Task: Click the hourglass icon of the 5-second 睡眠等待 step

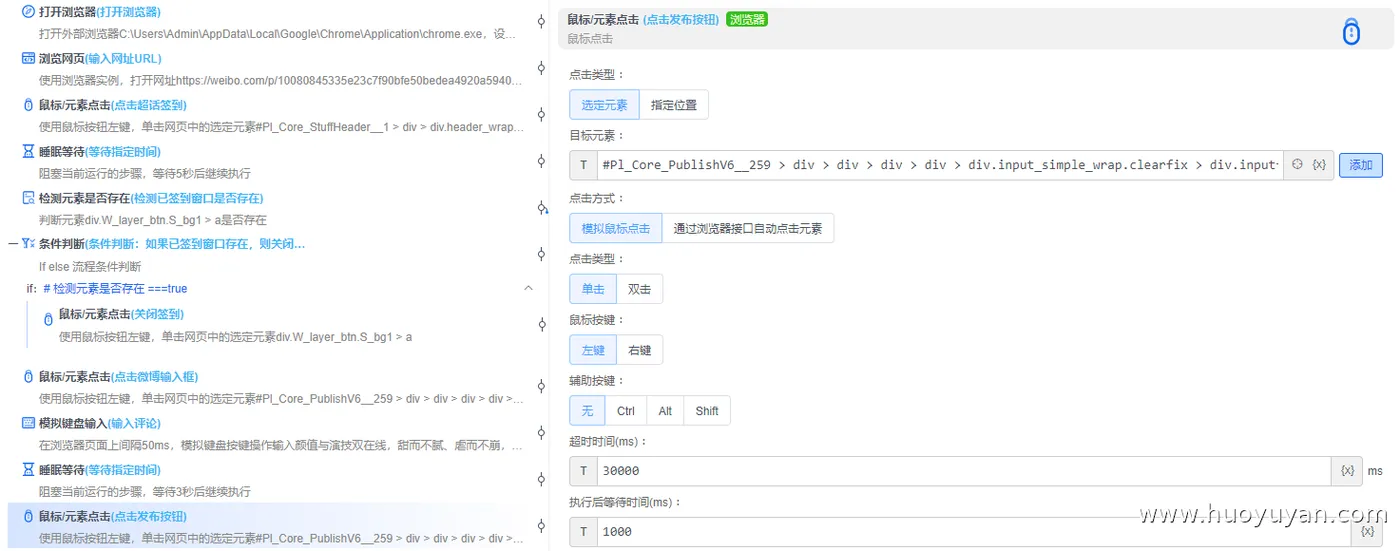Action: 28,152
